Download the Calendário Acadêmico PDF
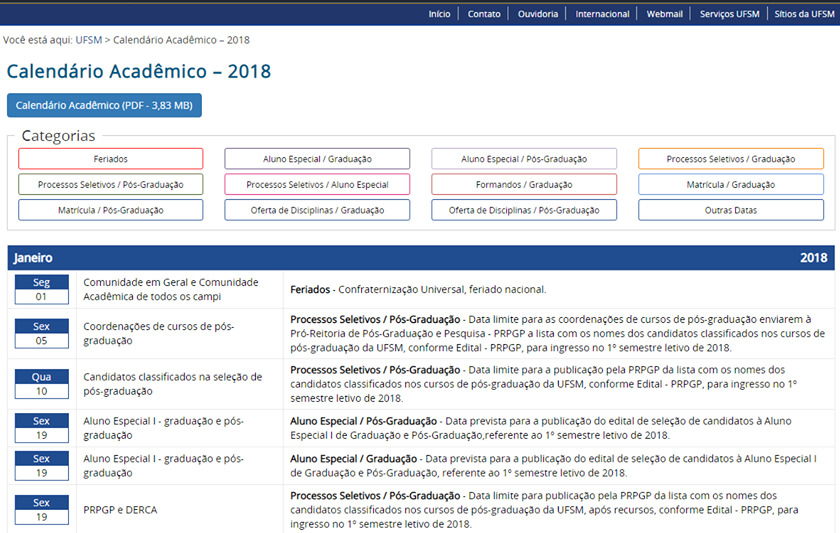The image size is (840, 533). coord(104,105)
